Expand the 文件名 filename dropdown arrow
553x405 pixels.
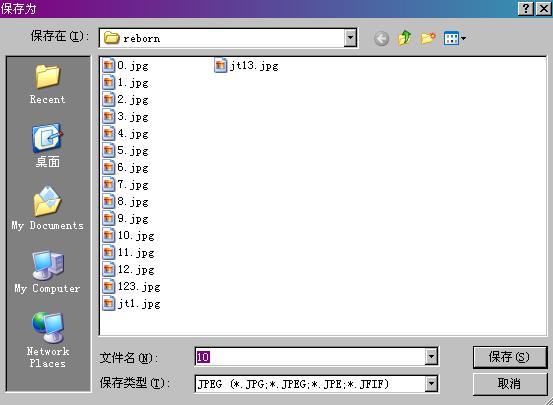(x=431, y=357)
